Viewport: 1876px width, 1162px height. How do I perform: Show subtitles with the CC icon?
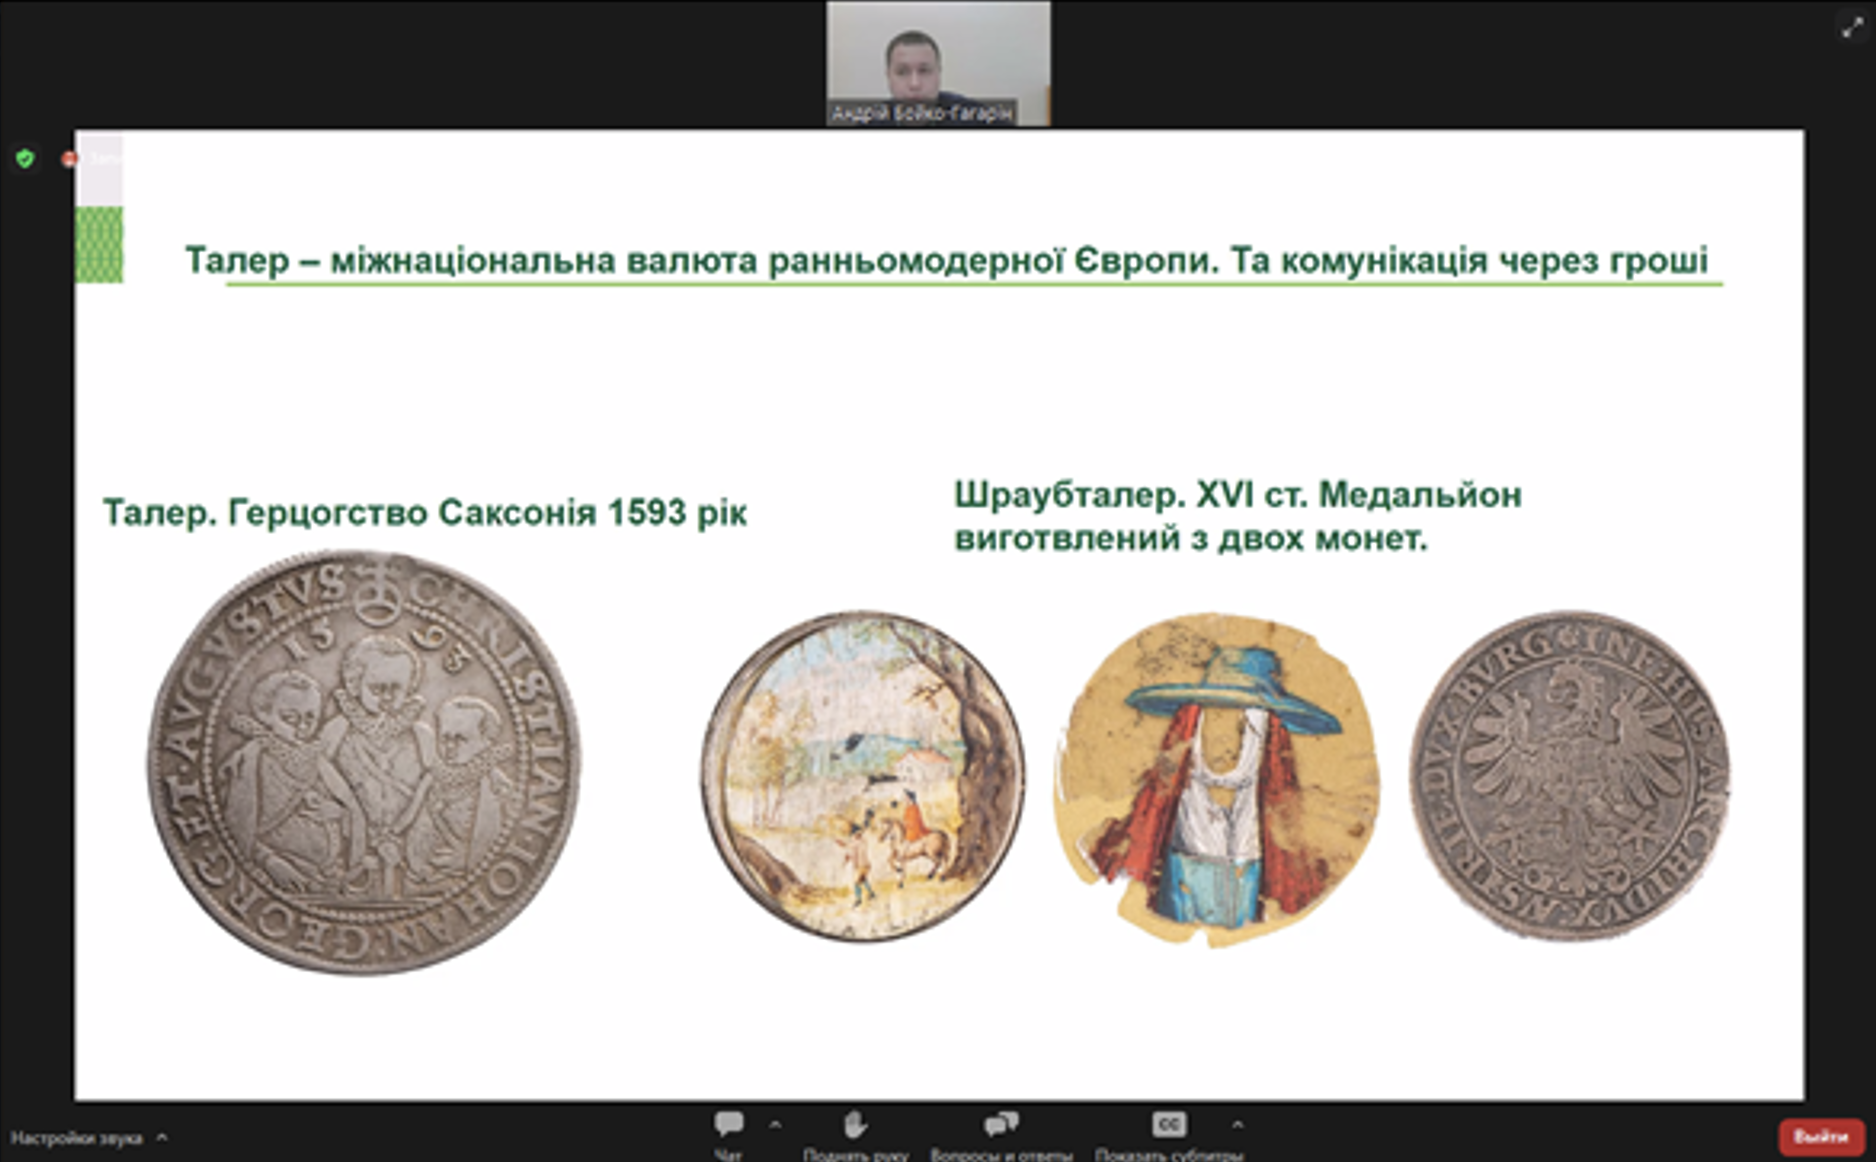point(1169,1125)
